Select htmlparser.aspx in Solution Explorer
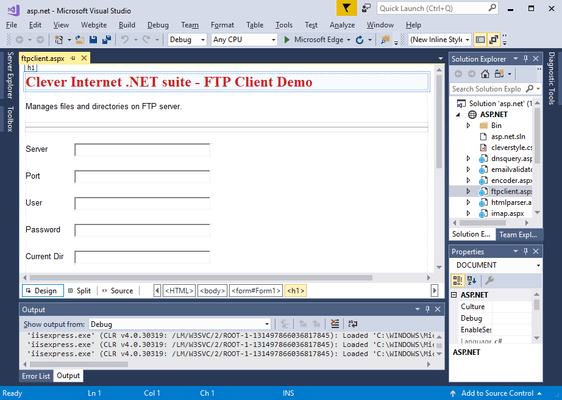Screen dimensions: 562x400 (511, 203)
